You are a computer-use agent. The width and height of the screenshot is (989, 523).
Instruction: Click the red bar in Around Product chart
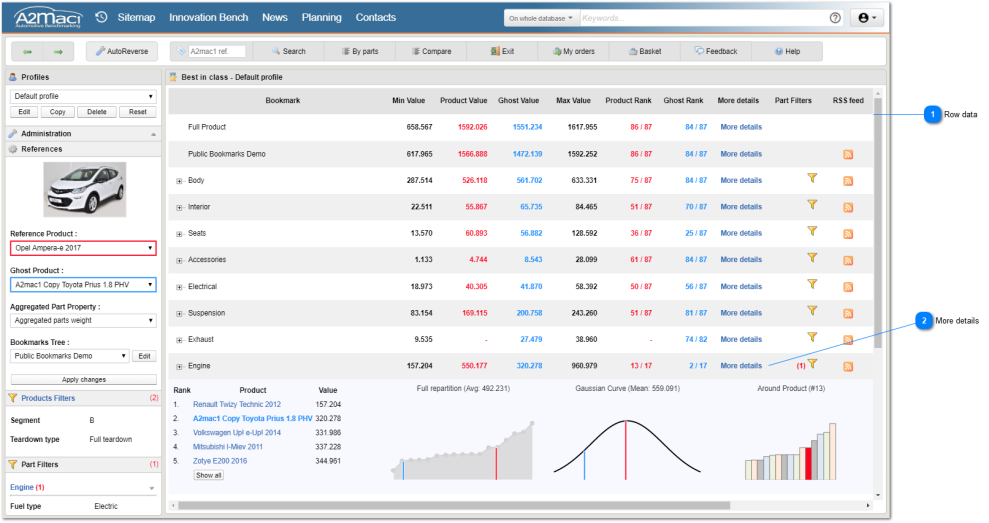809,464
